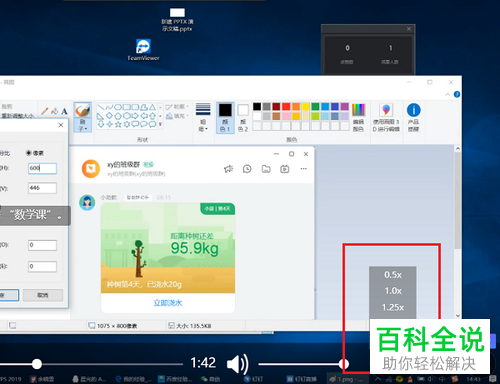Mute video using the speaker icon
Viewport: 500px width, 384px height.
(x=237, y=364)
